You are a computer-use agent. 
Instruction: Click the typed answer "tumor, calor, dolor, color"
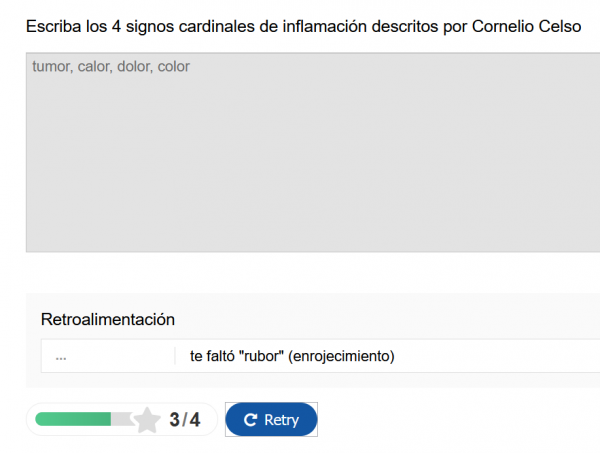(110, 67)
